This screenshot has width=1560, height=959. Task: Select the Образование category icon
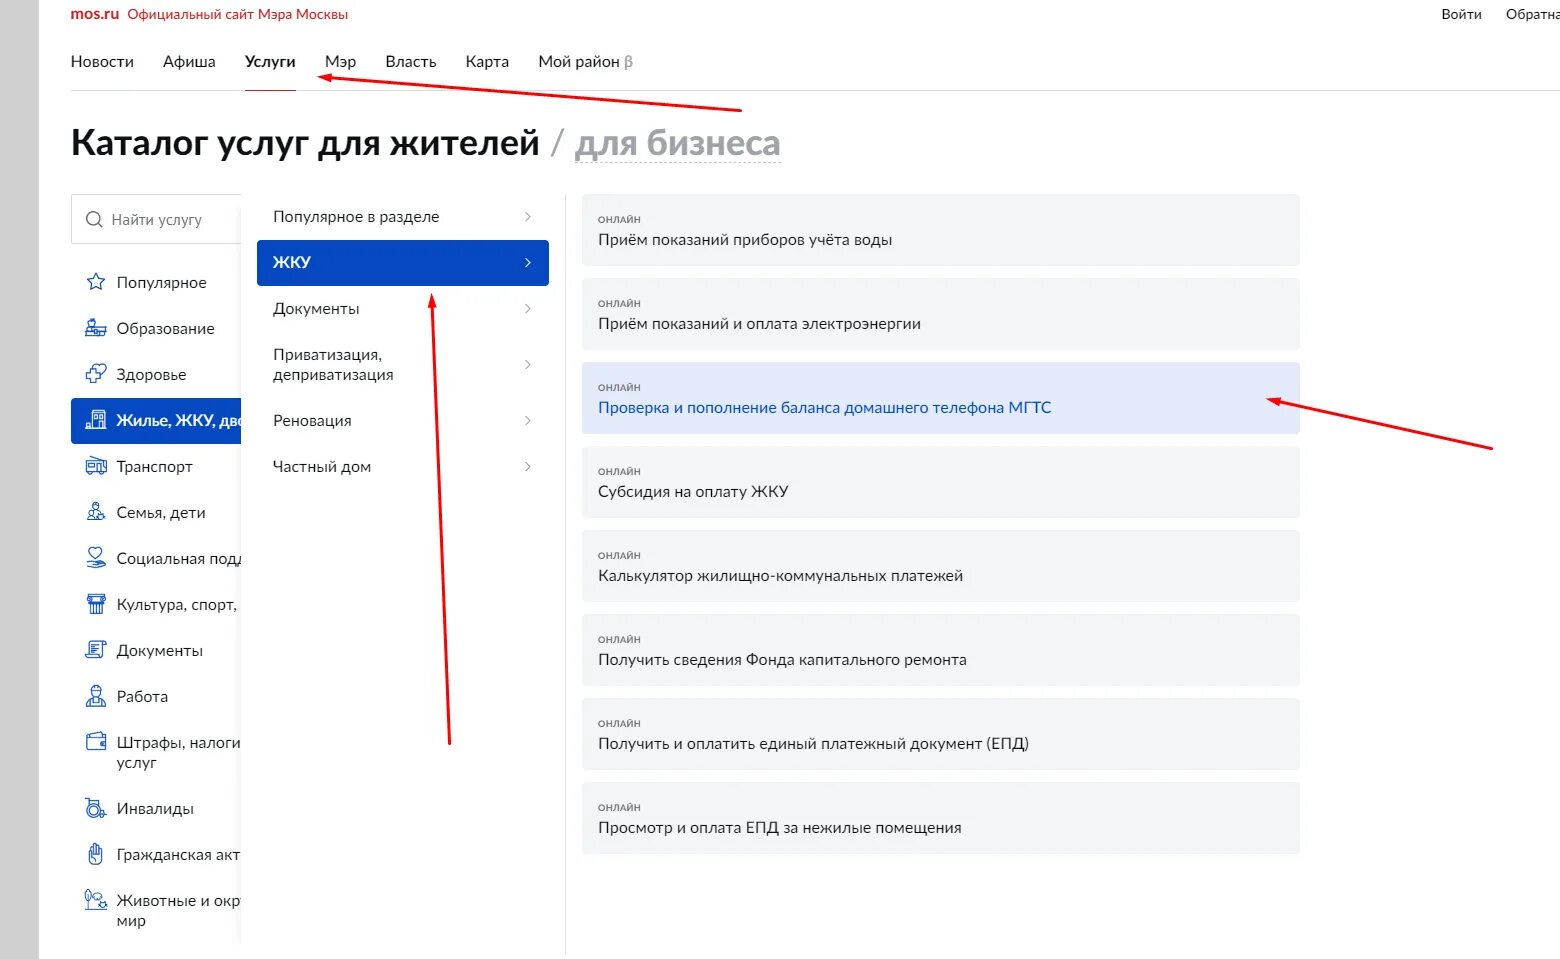(96, 328)
